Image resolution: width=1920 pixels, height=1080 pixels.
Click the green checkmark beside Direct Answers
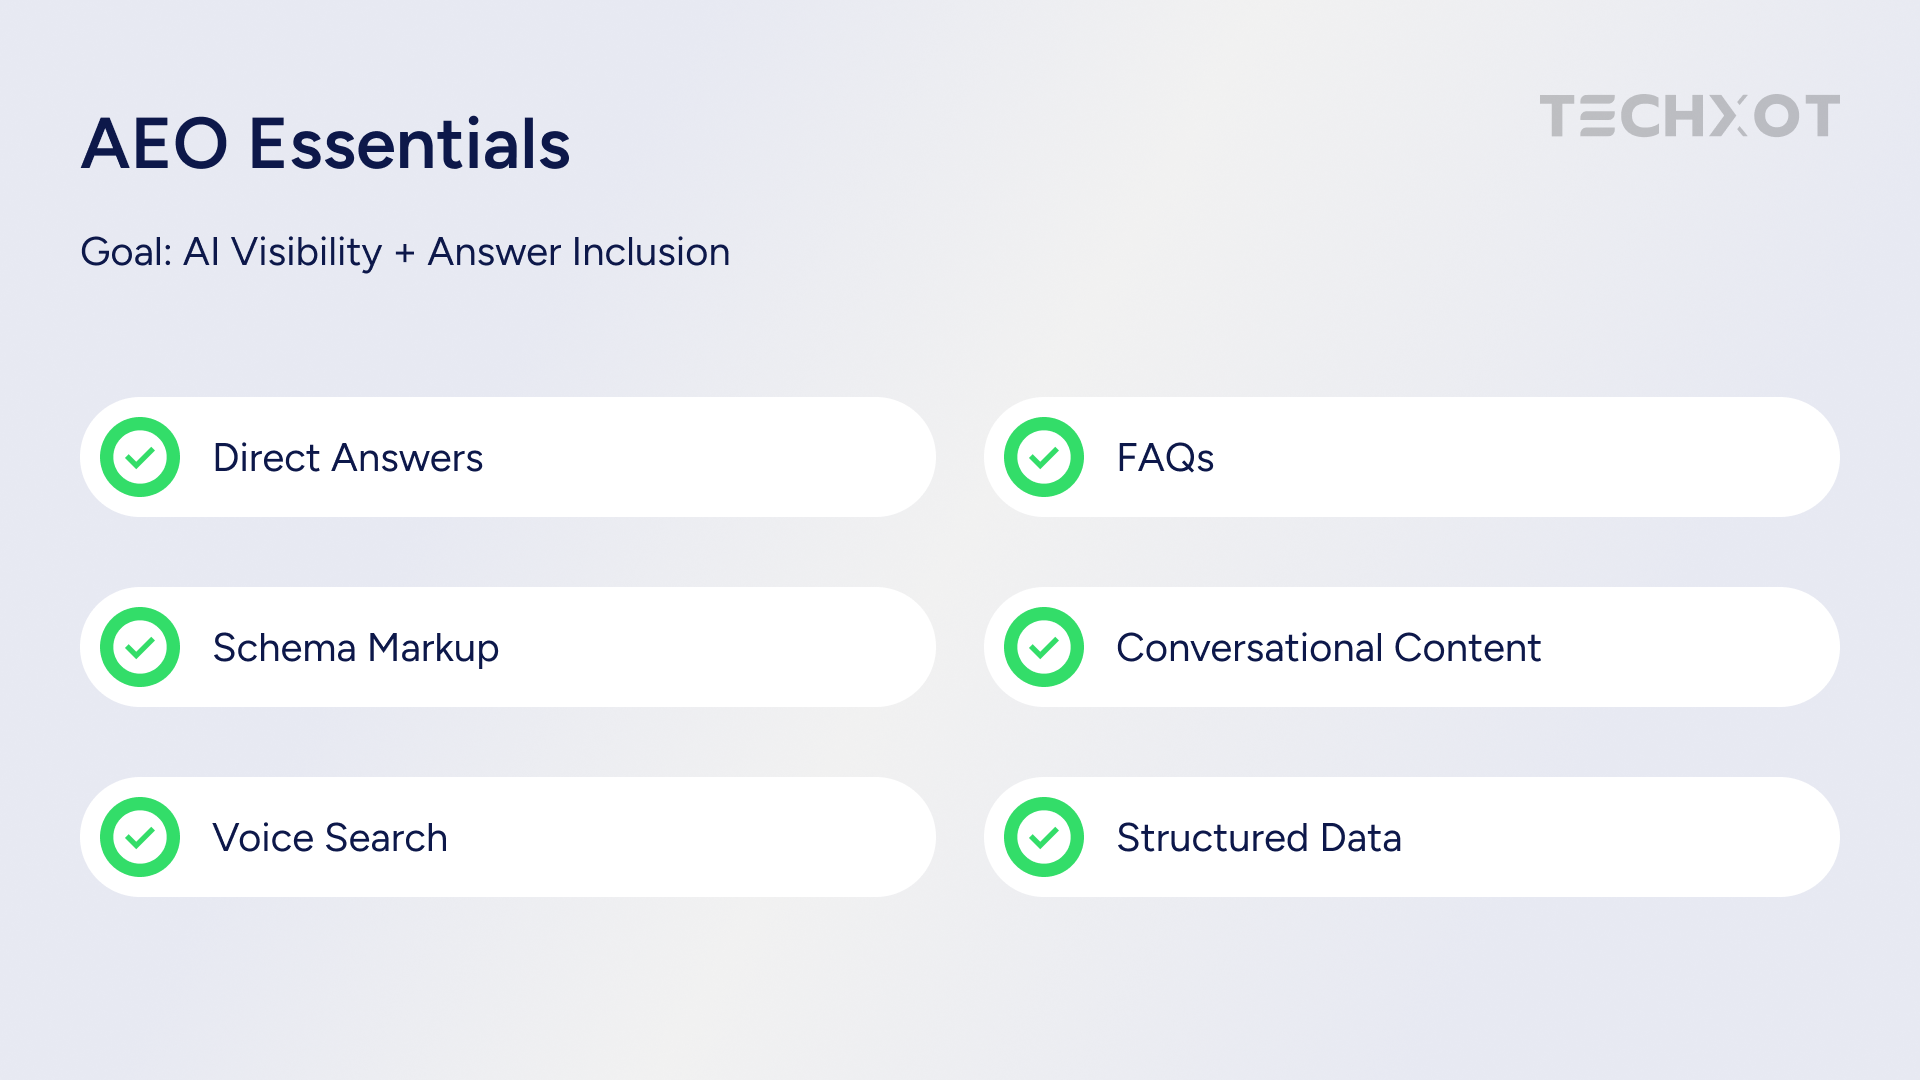140,457
